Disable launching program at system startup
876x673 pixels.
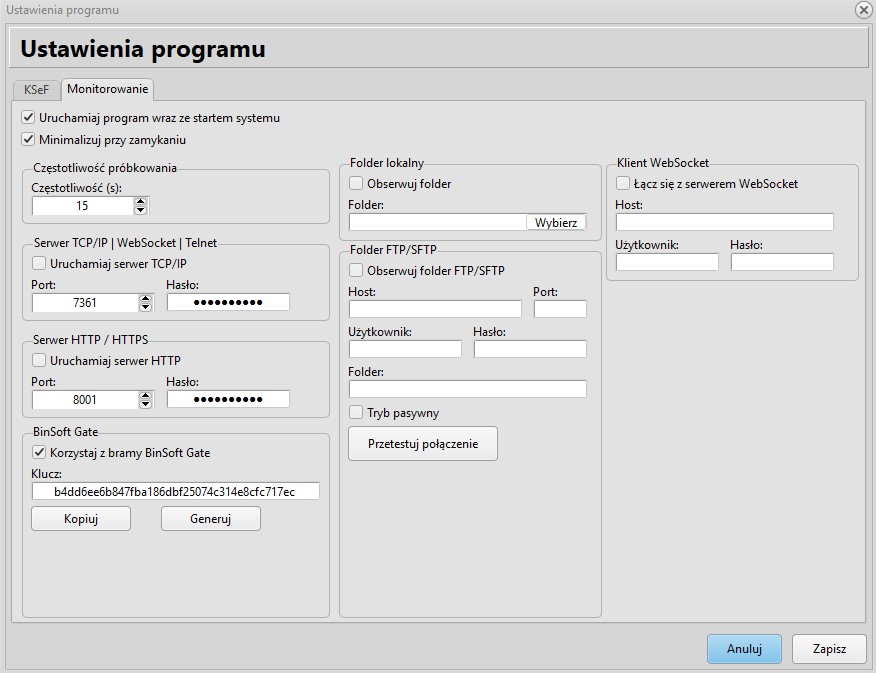coord(28,118)
